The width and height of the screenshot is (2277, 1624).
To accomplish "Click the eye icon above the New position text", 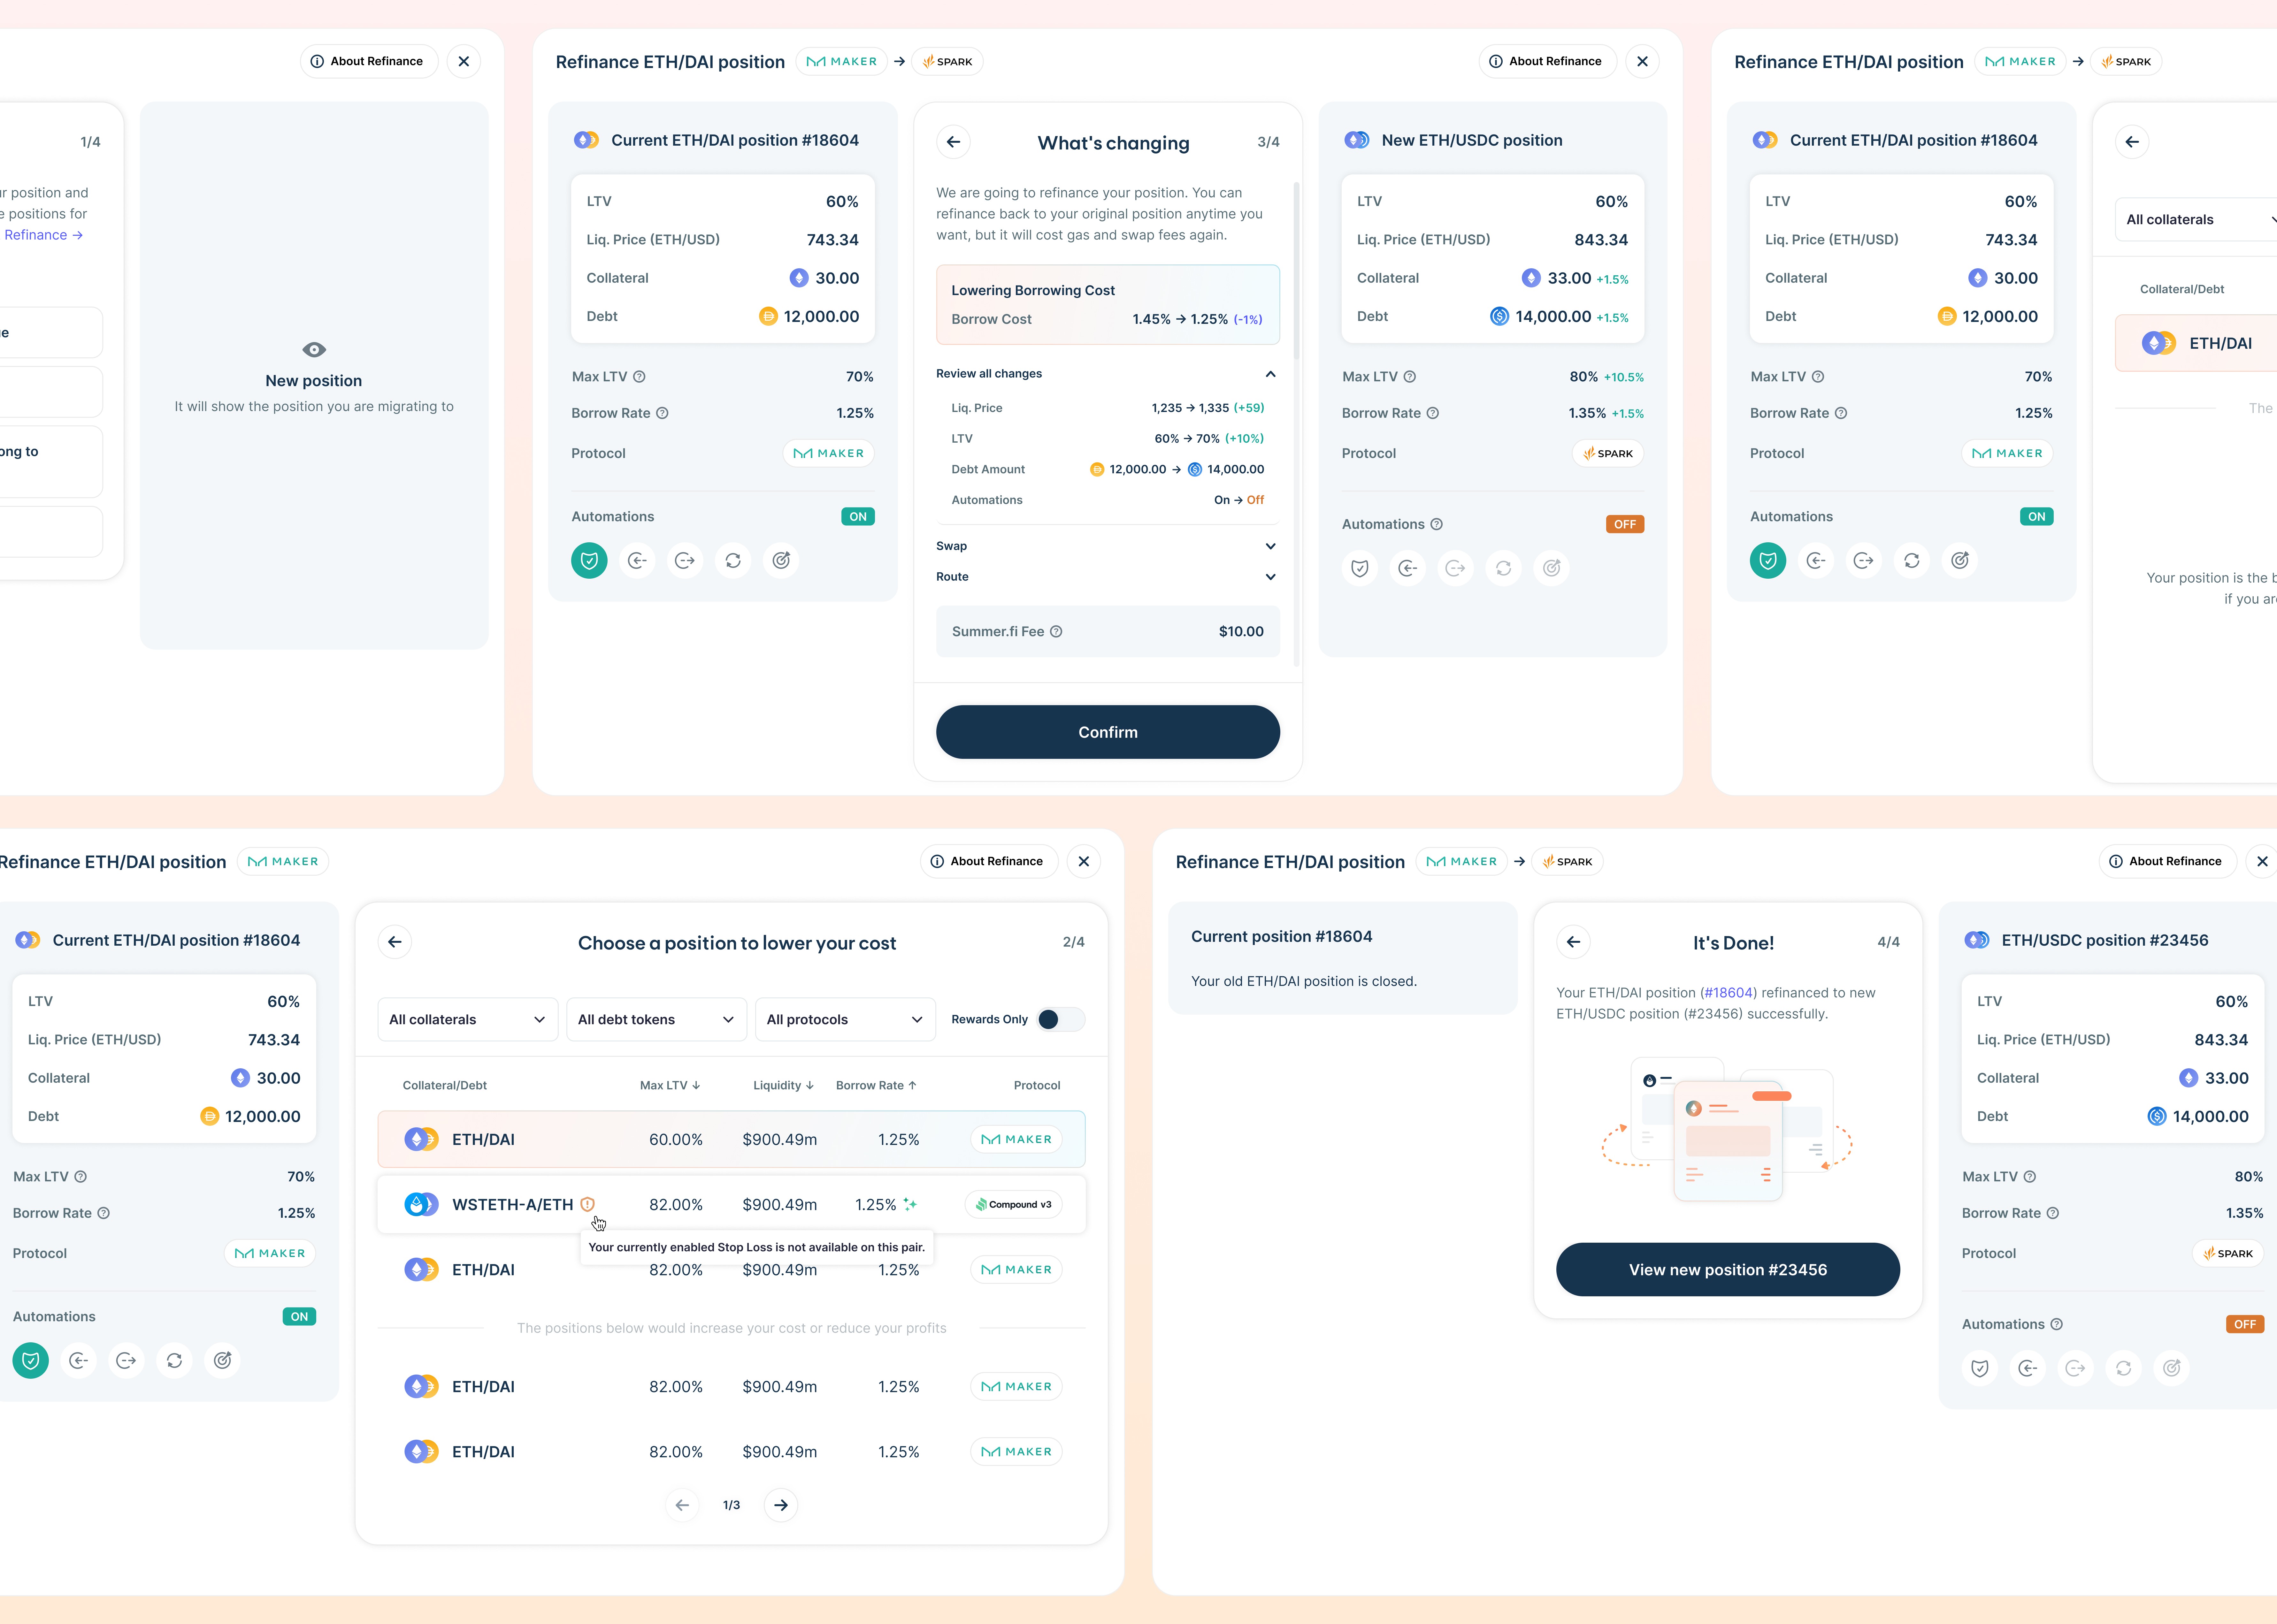I will (314, 350).
